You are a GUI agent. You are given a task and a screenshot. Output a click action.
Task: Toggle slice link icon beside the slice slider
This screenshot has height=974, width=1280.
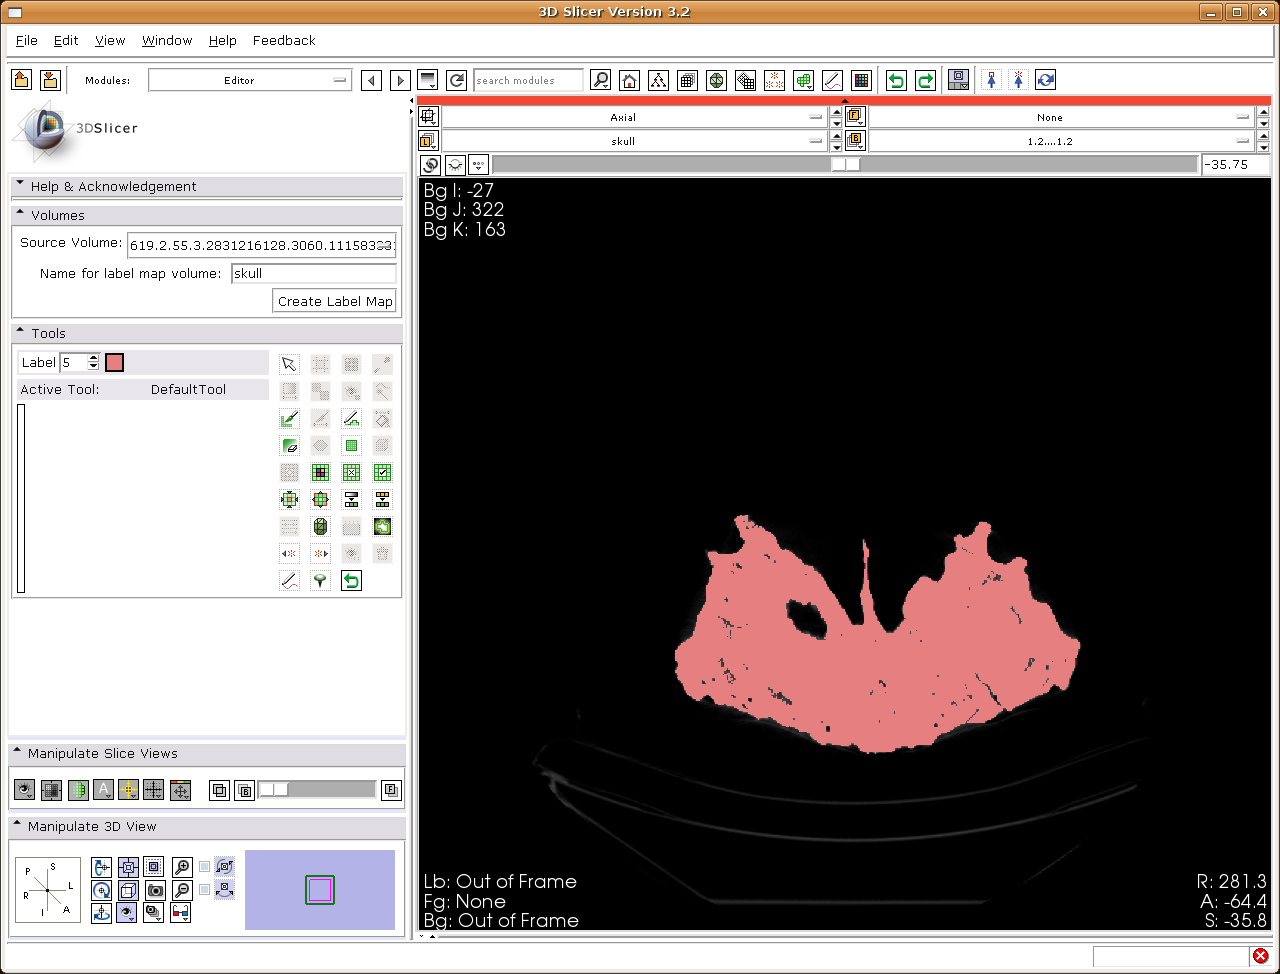tap(430, 165)
